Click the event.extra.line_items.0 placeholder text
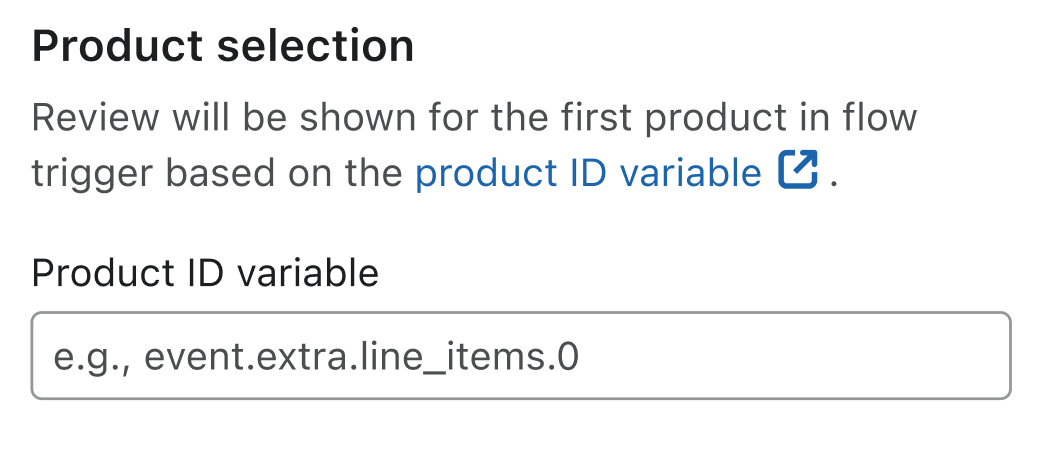Viewport: 1046px width, 454px height. [x=316, y=357]
